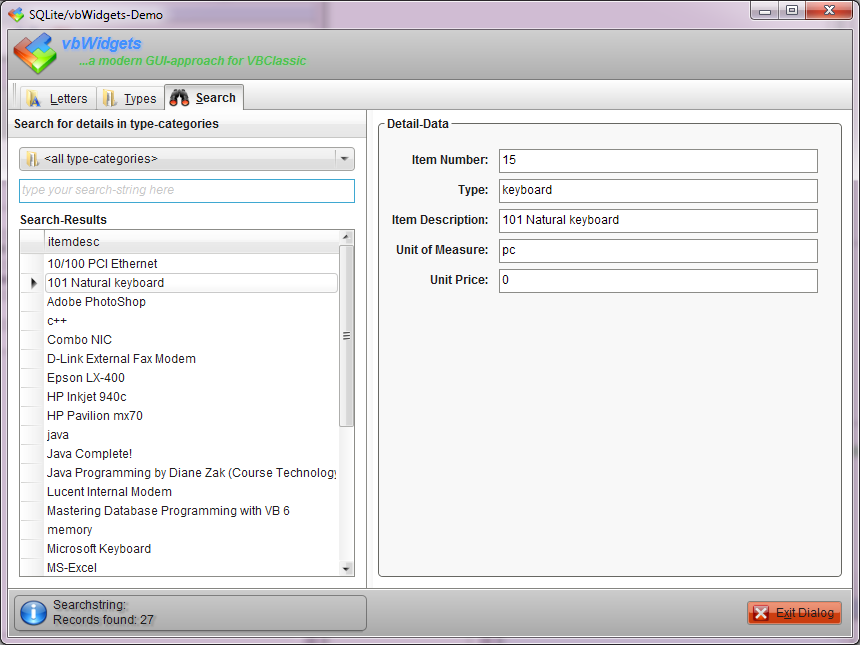Open the Letters tab
Viewport: 860px width, 645px height.
point(58,98)
